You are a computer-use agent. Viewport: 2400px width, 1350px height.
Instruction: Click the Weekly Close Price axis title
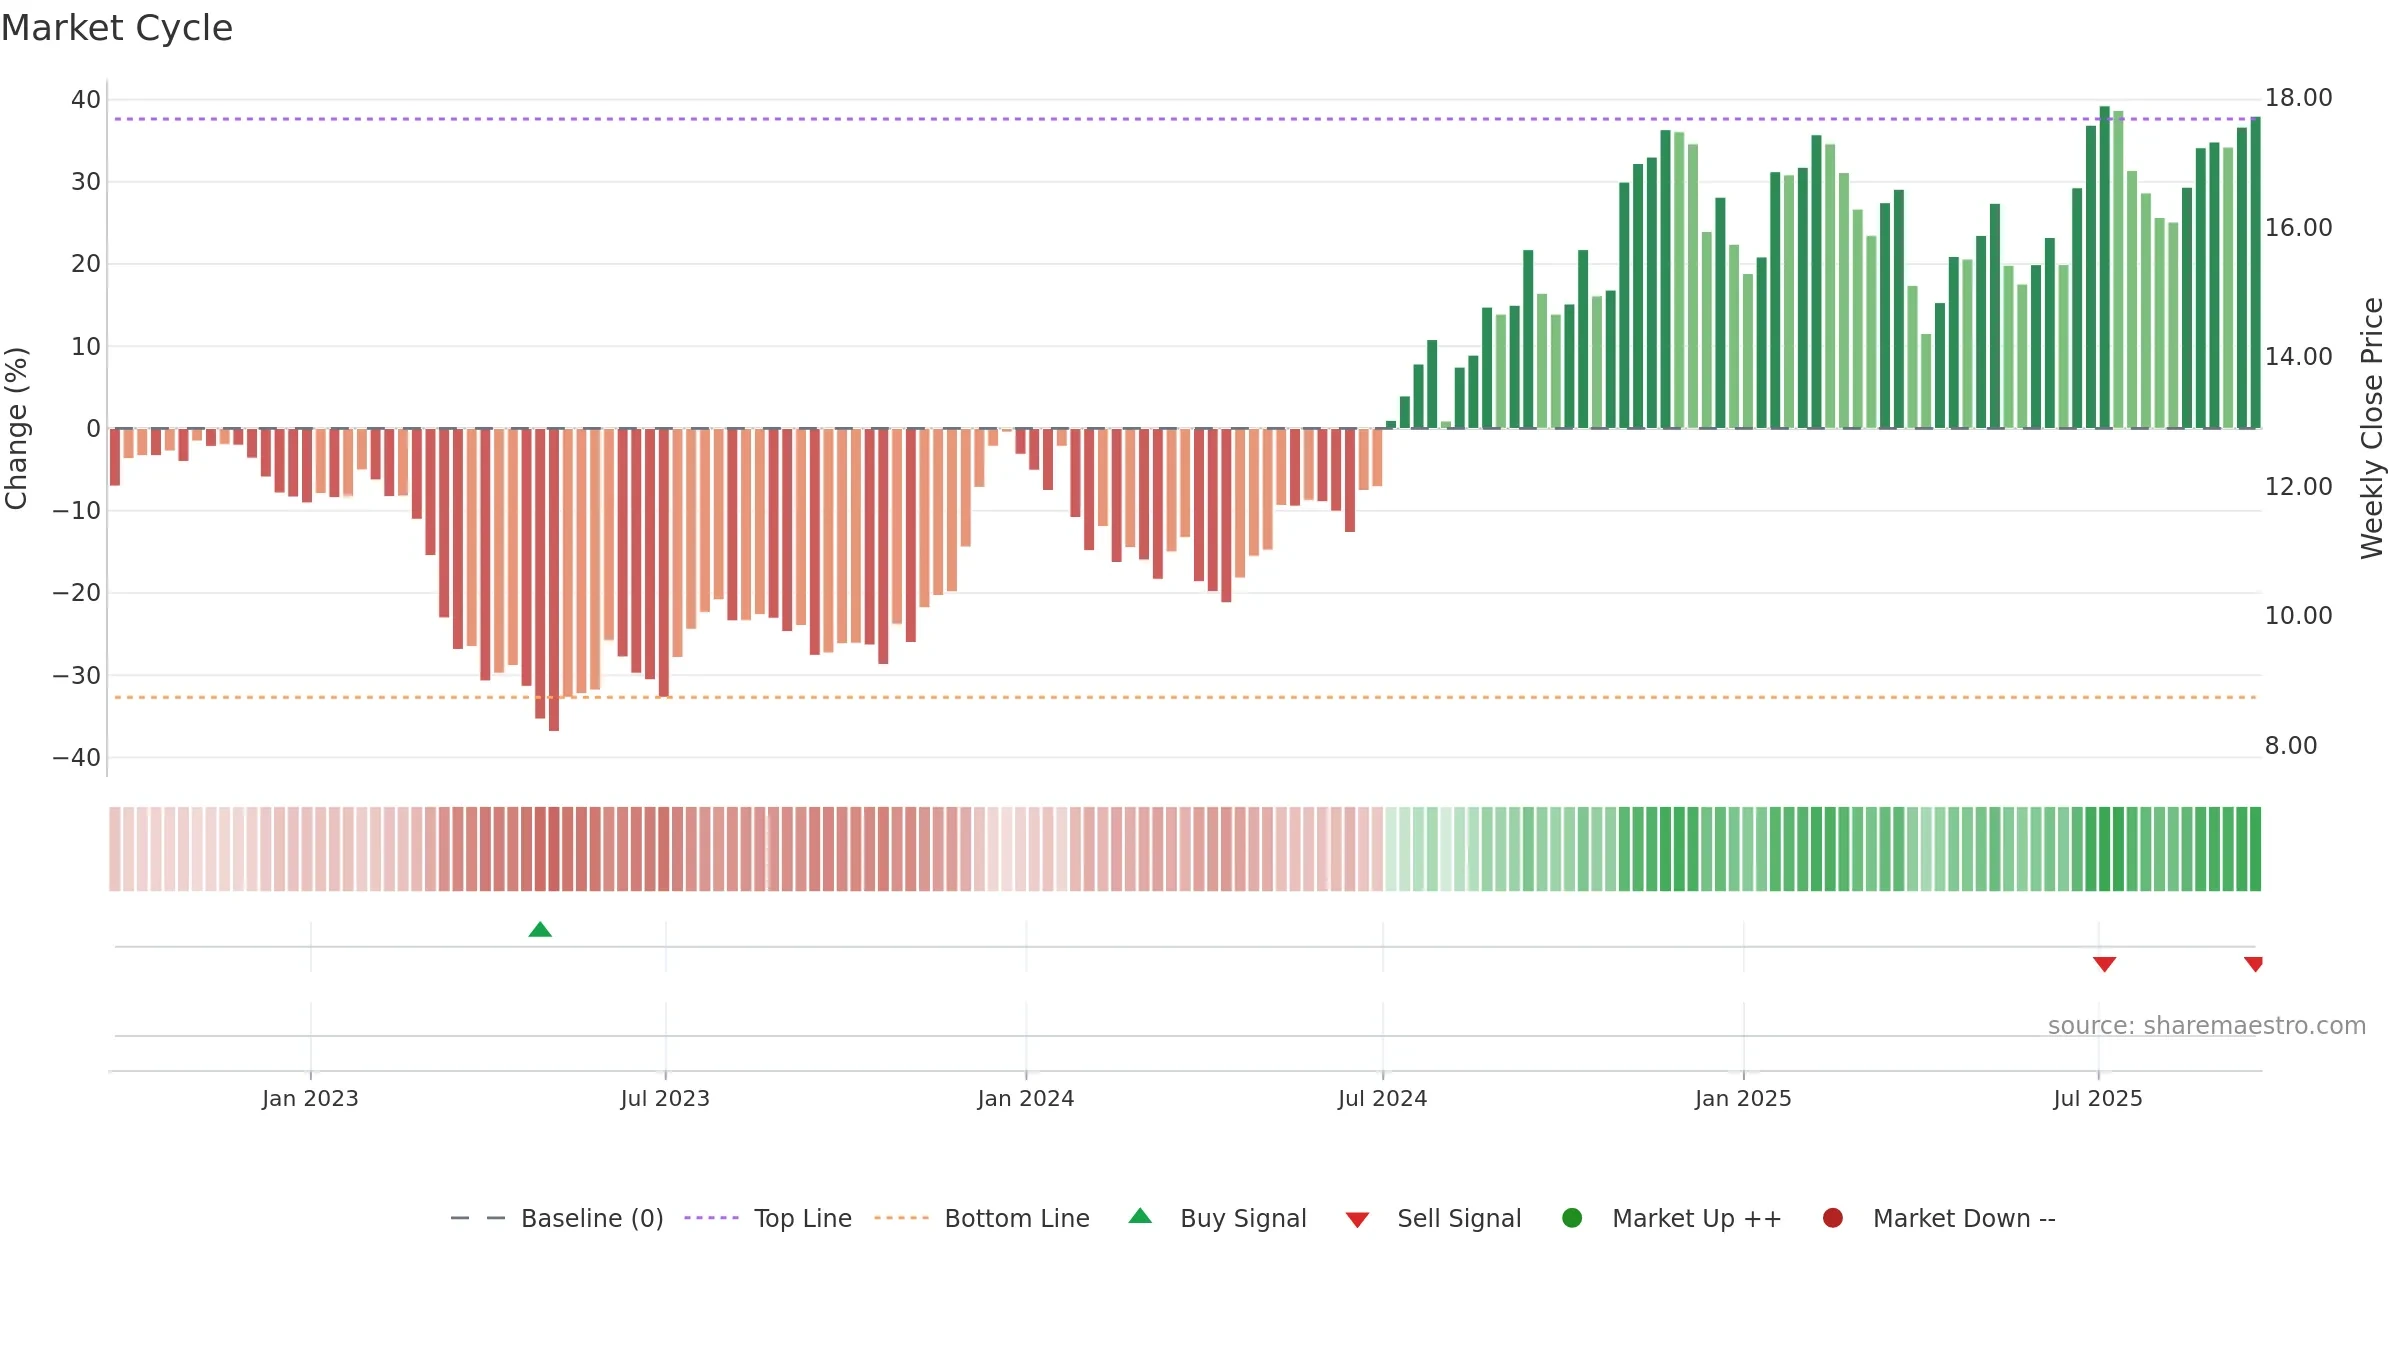click(2372, 428)
